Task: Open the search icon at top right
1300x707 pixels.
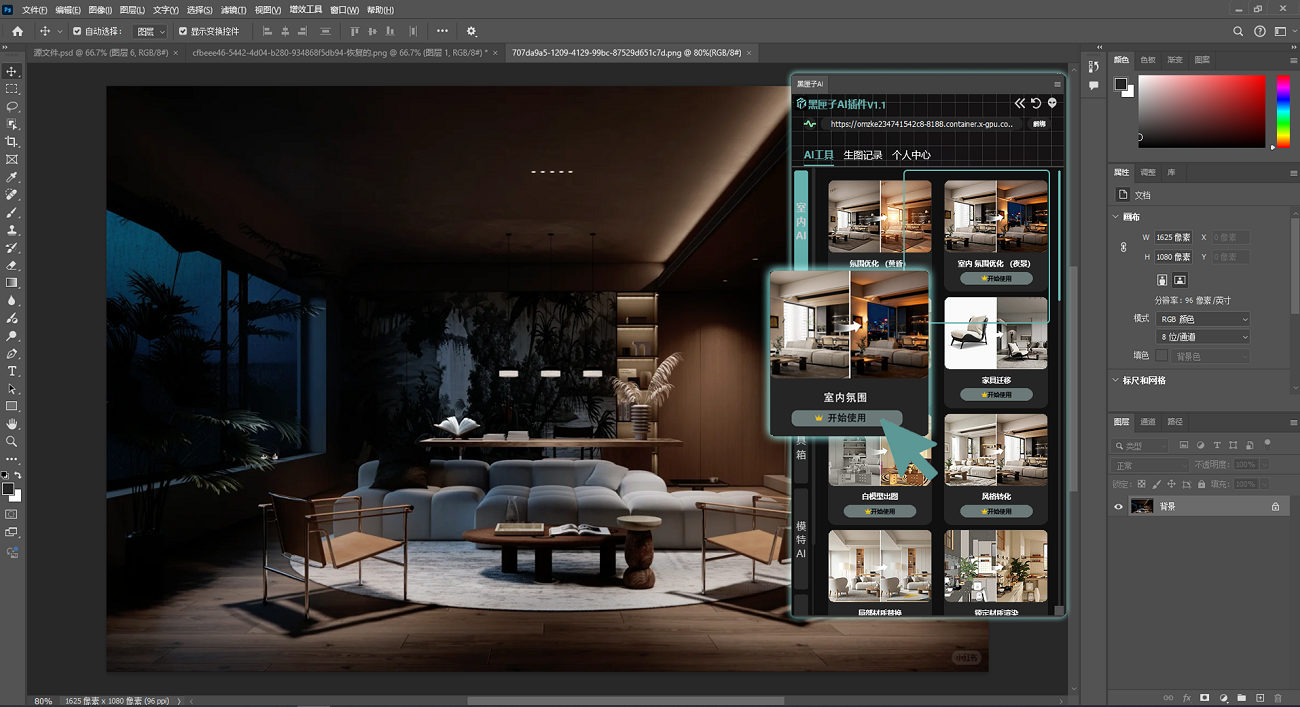Action: tap(1238, 31)
